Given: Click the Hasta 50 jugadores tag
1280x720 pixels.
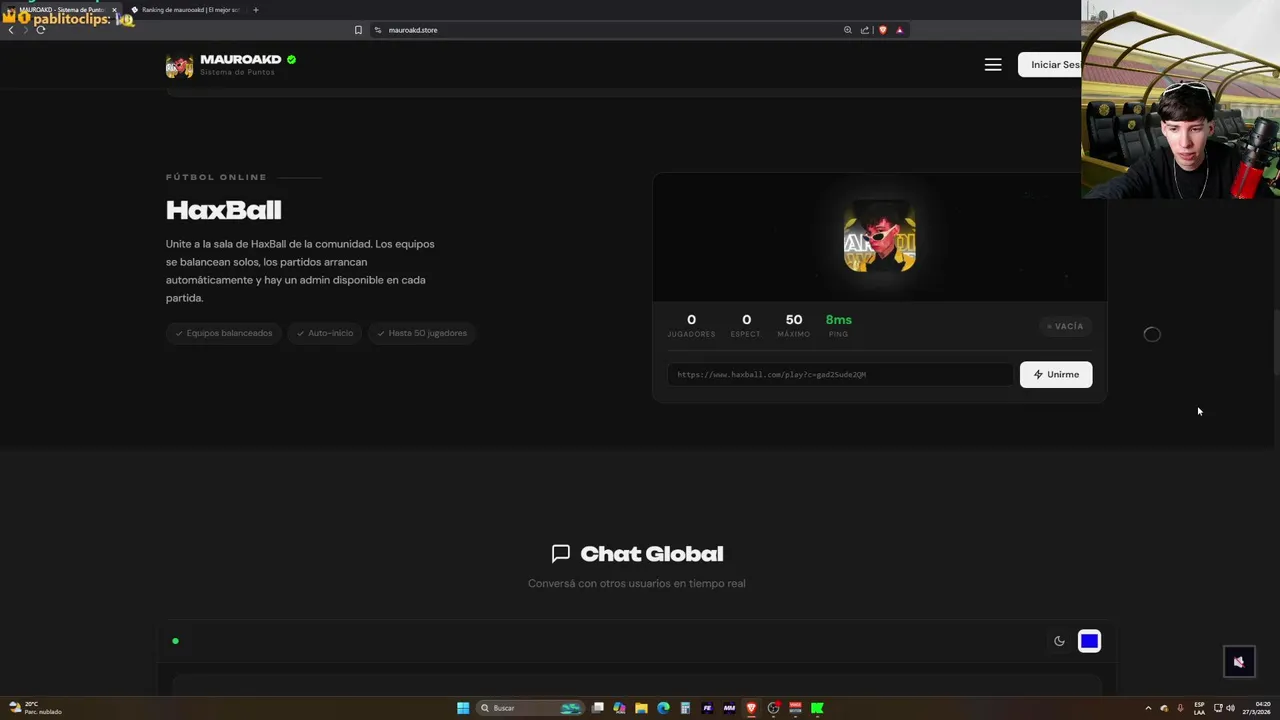Looking at the screenshot, I should (422, 333).
